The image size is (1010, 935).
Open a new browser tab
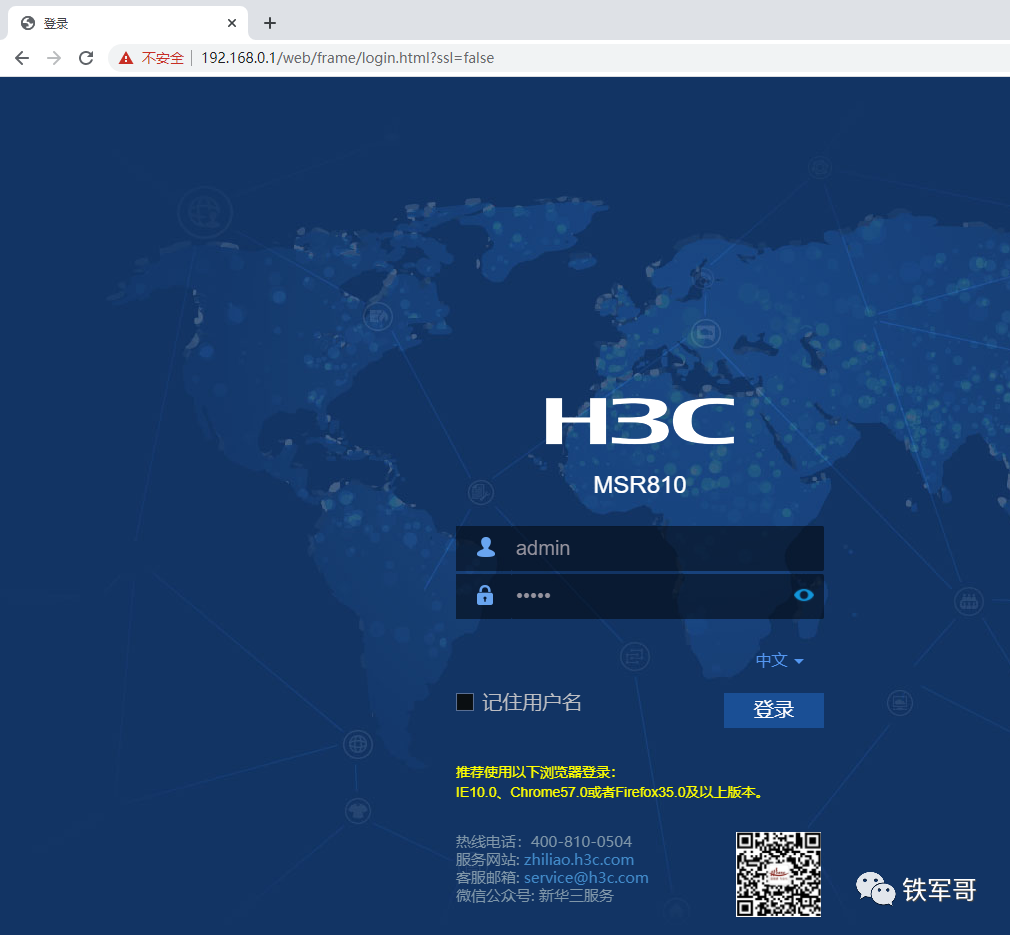point(269,23)
